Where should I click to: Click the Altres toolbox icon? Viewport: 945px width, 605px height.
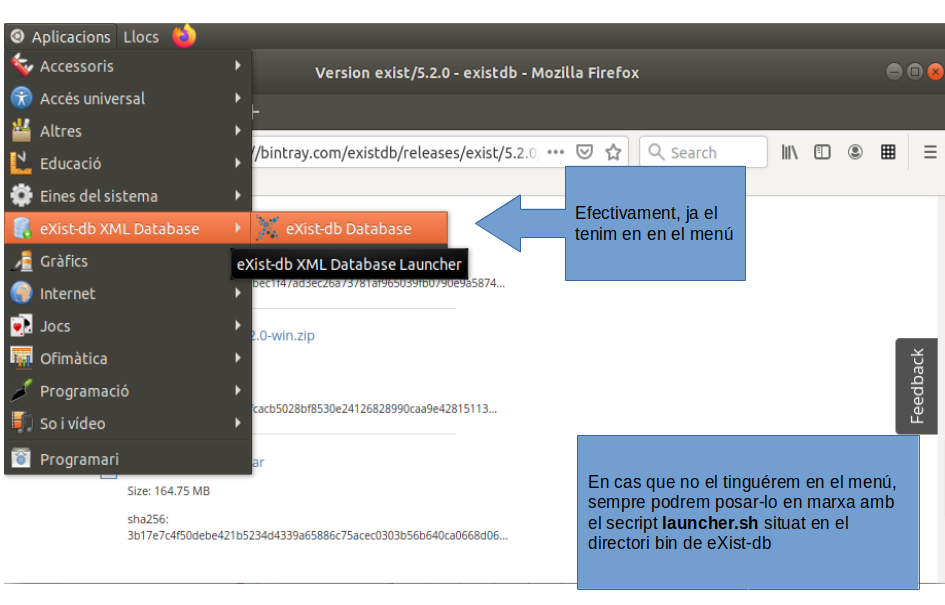click(21, 130)
